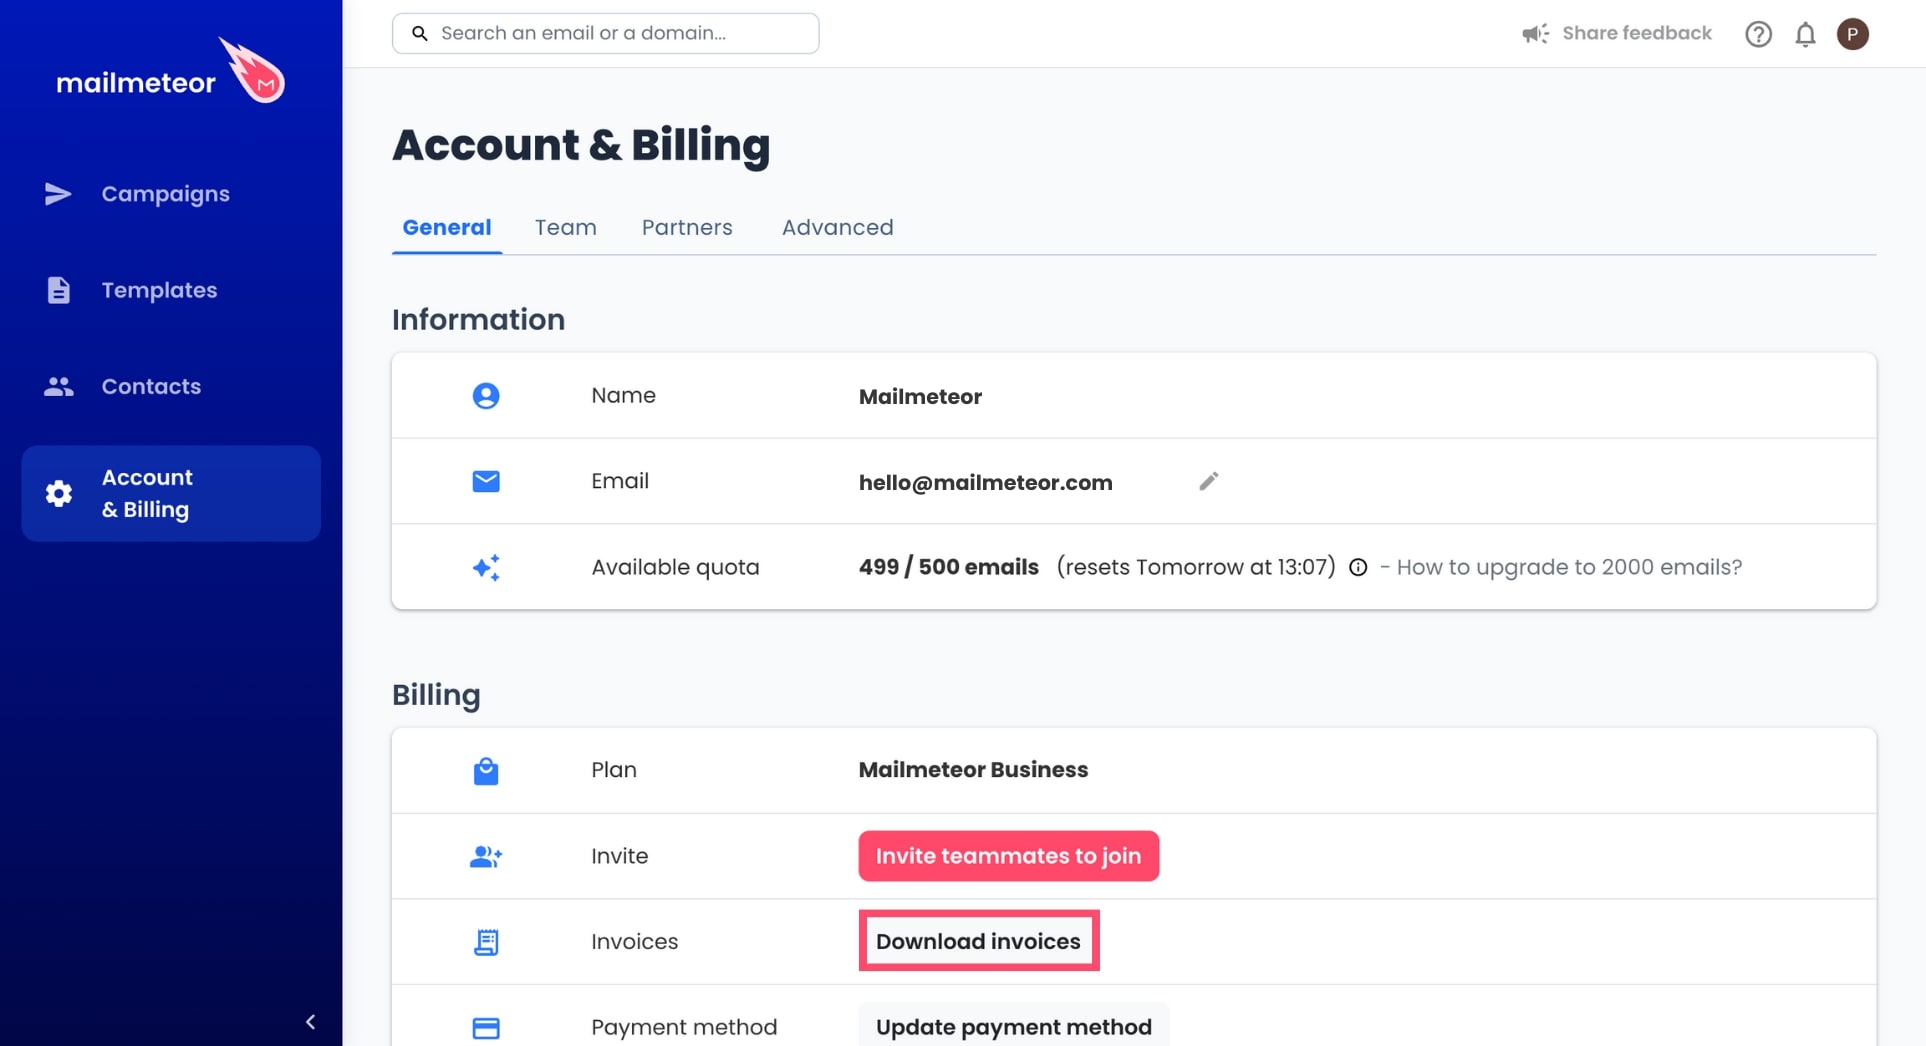The image size is (1926, 1046).
Task: Click the Name row person icon
Action: (x=486, y=396)
